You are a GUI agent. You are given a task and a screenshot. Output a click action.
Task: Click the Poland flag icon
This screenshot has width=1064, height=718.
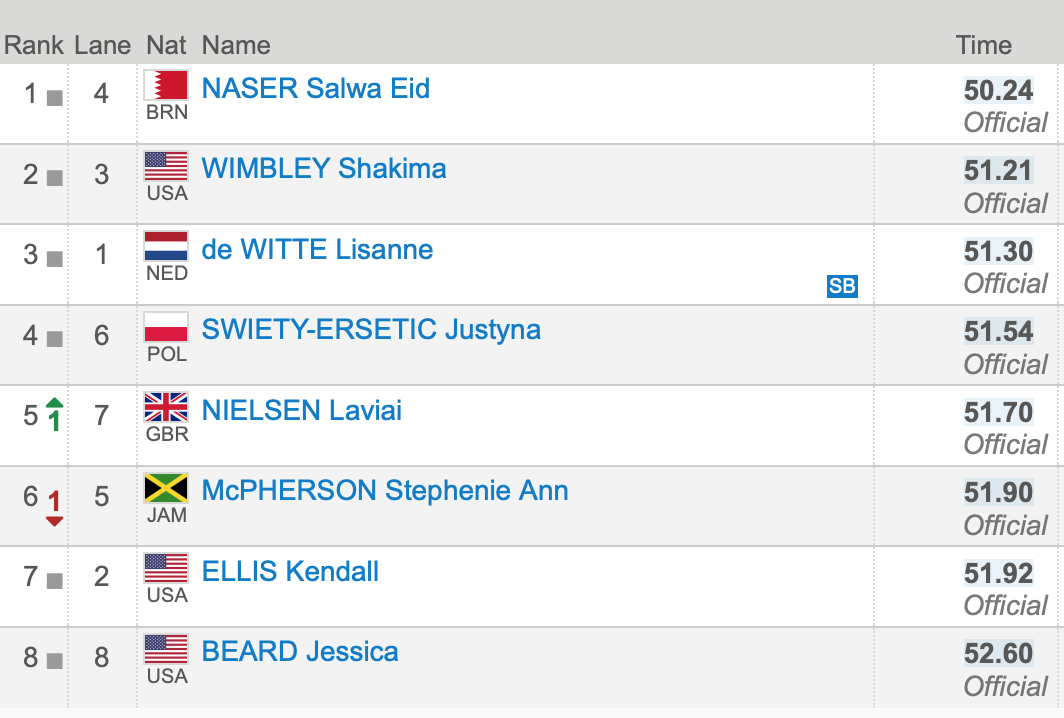click(x=166, y=327)
